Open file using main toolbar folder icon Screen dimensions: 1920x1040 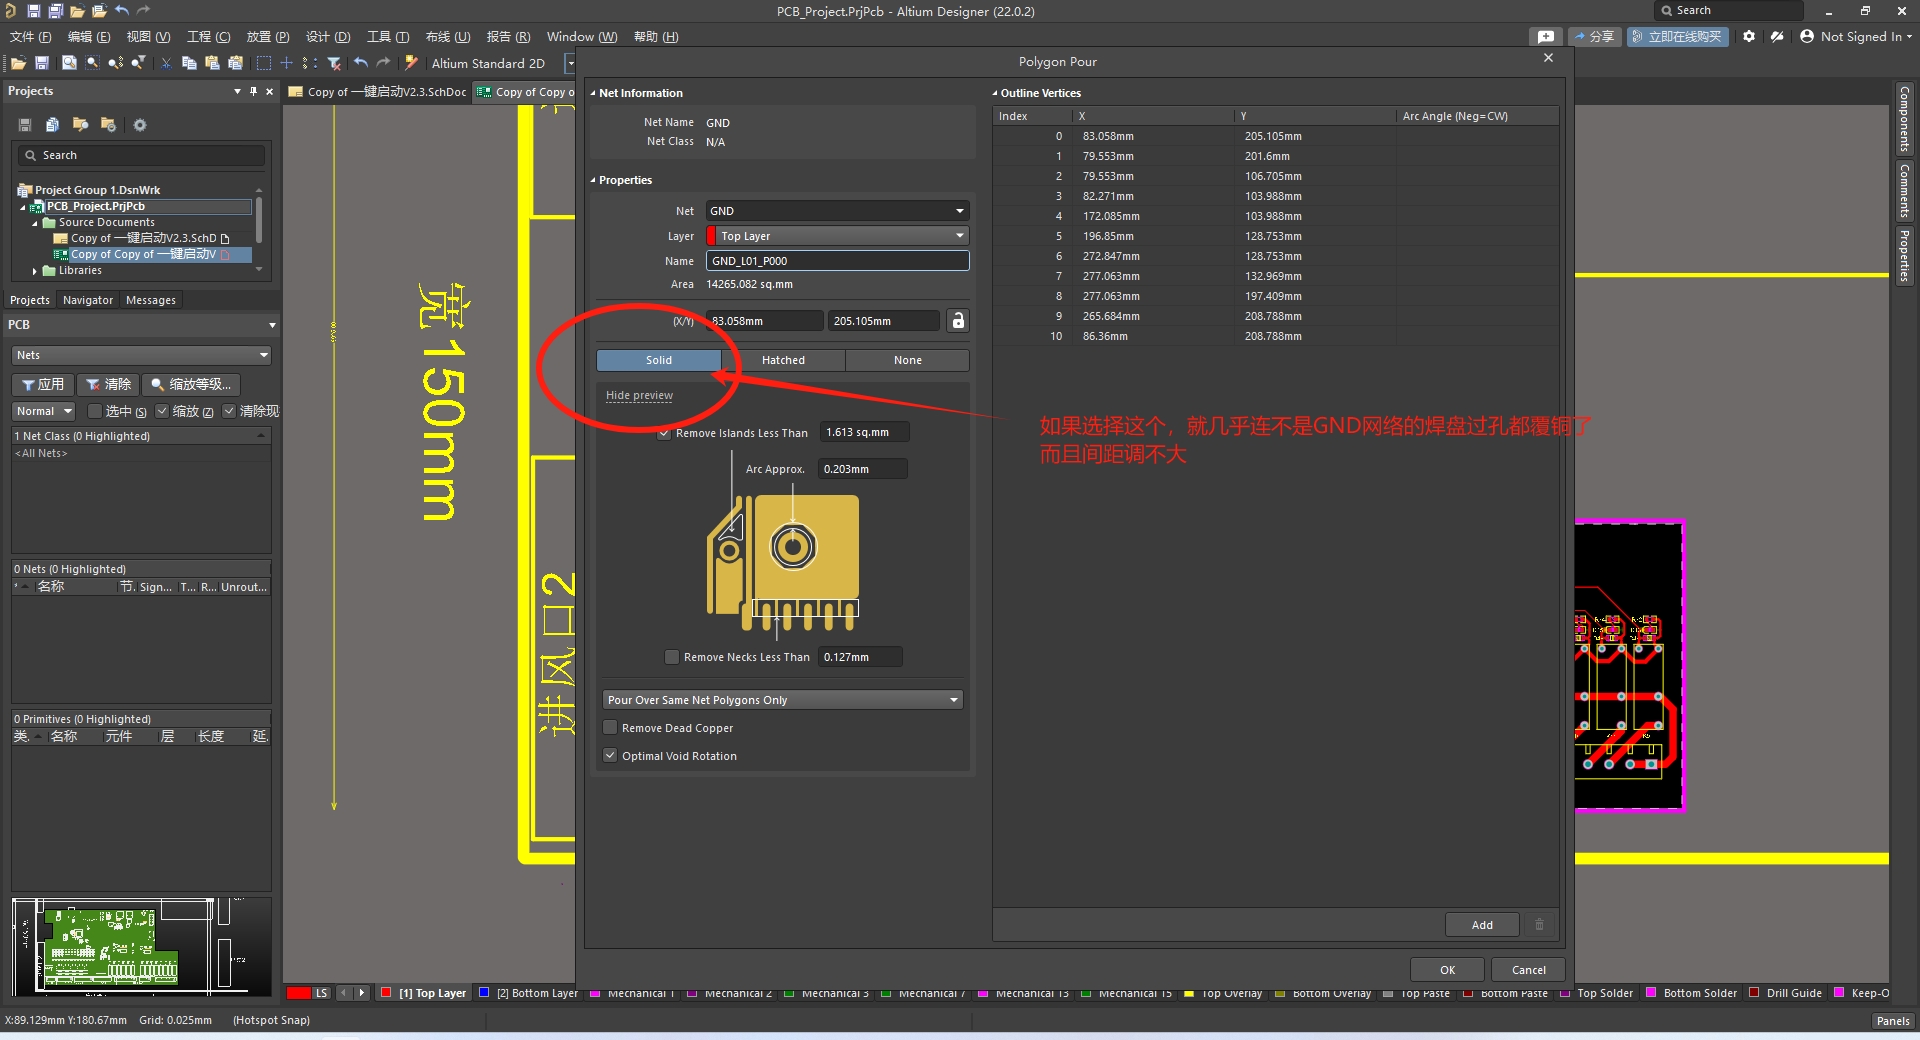[x=18, y=63]
